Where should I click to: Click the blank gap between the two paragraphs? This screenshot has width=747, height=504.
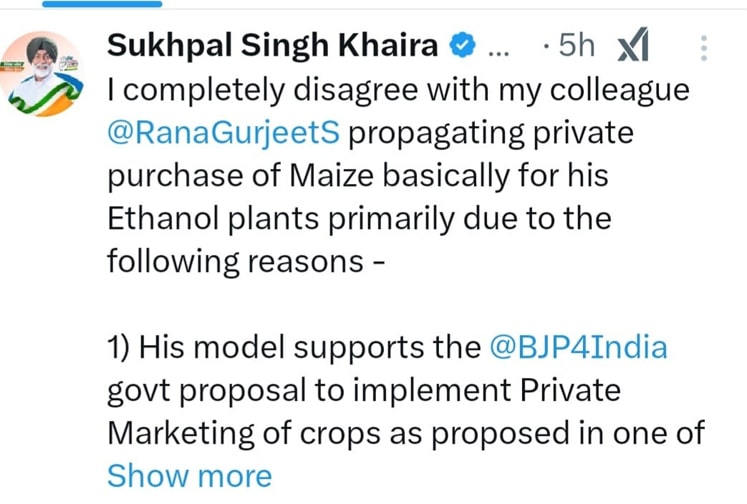tap(400, 304)
